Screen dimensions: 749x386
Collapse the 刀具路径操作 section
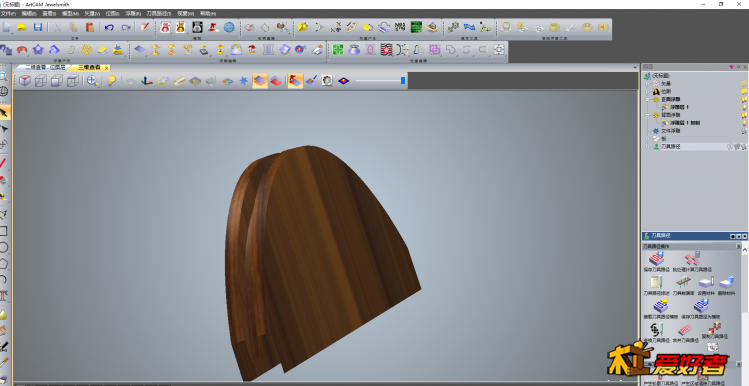point(738,247)
